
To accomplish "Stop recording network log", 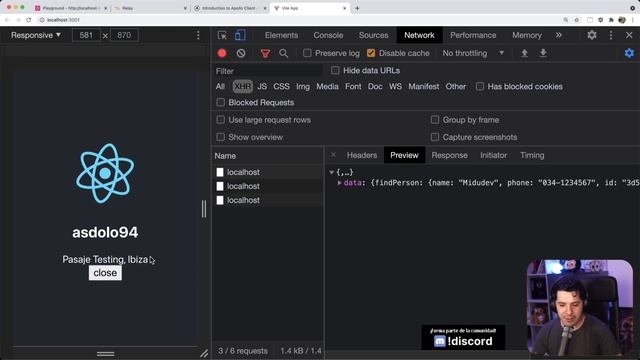I will (x=222, y=53).
